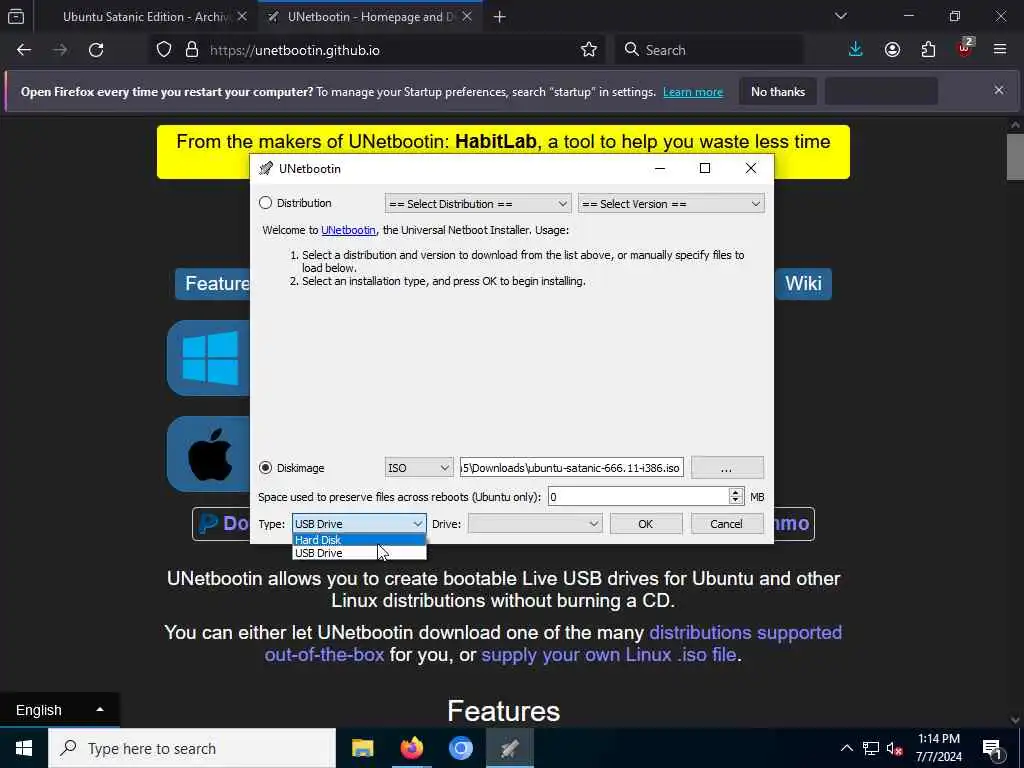Go back to the previous page
1024x768 pixels.
coord(24,50)
